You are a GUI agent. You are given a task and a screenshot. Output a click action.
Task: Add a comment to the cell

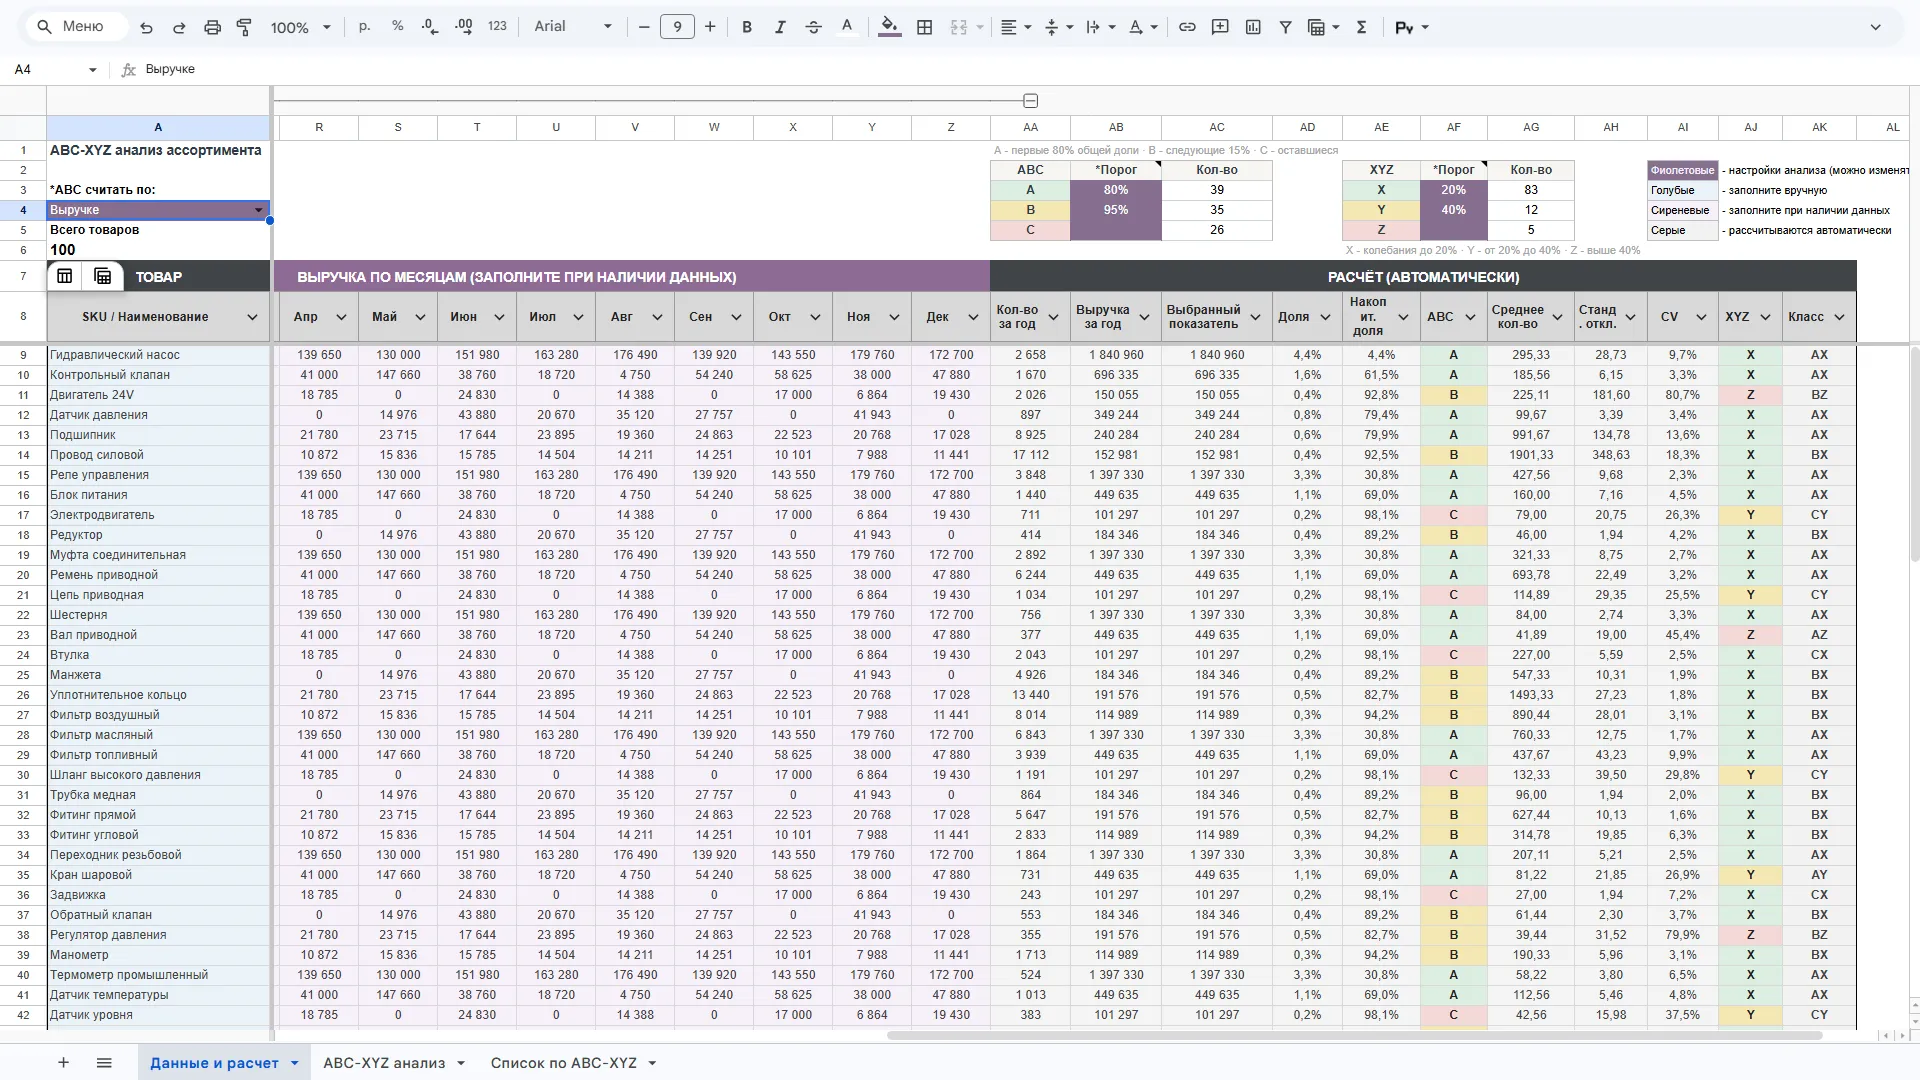pos(1220,27)
